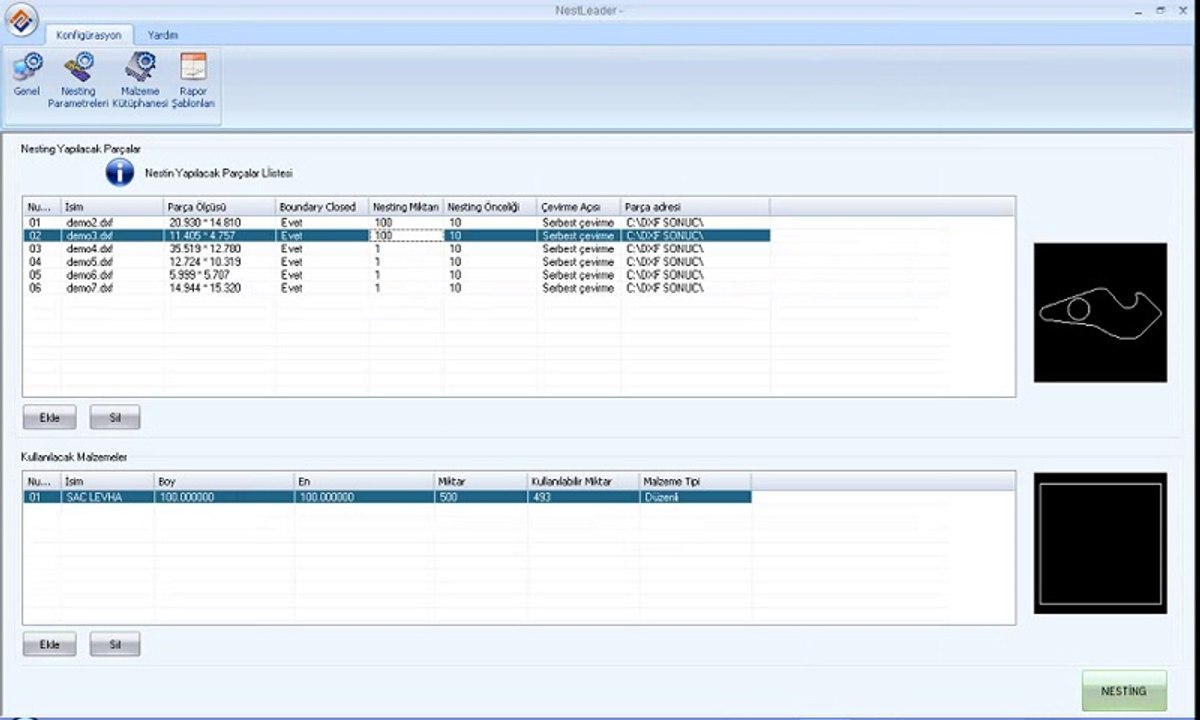Click the blue info icon
The height and width of the screenshot is (720, 1200).
[120, 172]
